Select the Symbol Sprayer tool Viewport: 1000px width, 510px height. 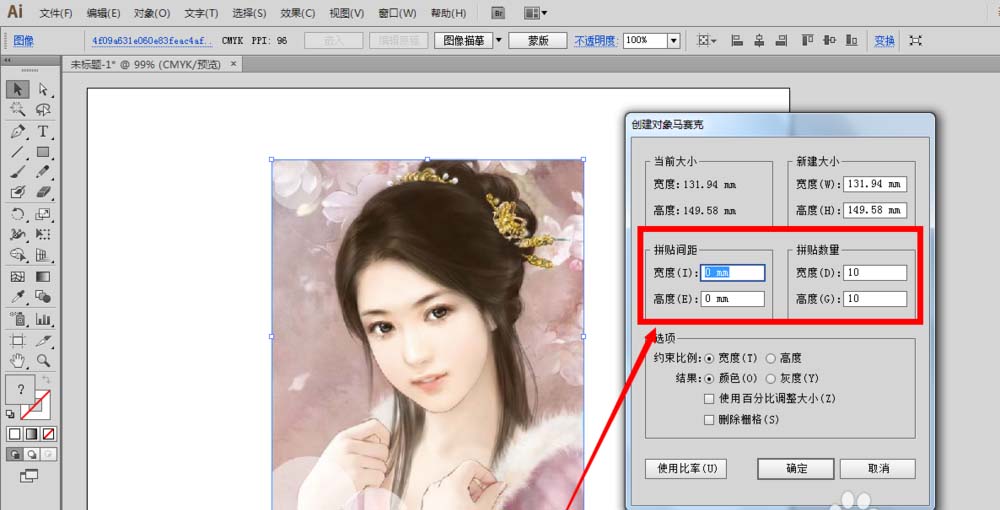tap(18, 319)
